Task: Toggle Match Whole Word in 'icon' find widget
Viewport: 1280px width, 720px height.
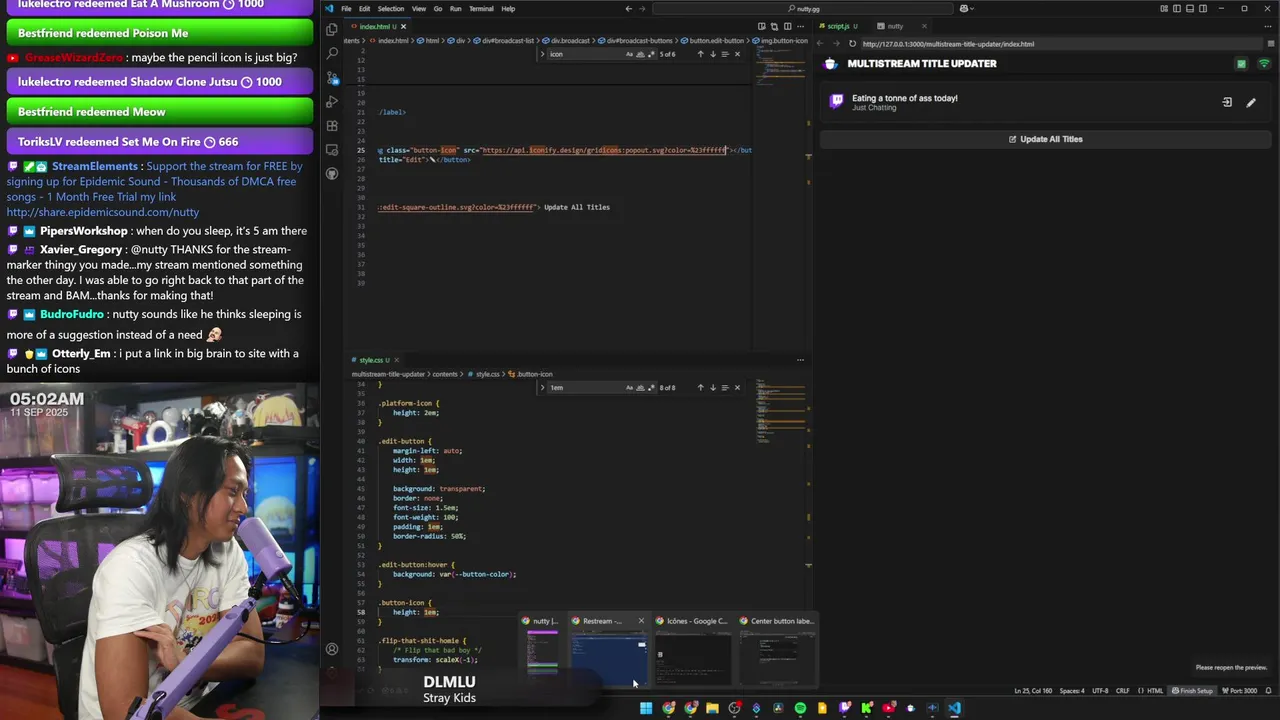Action: coord(640,54)
